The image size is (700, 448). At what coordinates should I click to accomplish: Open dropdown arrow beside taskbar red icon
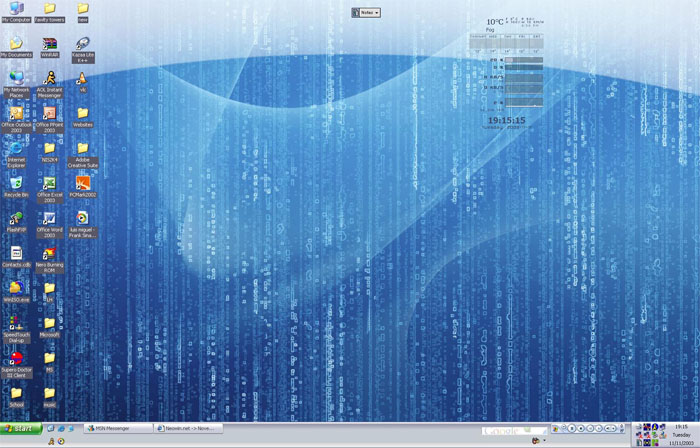coord(544,441)
